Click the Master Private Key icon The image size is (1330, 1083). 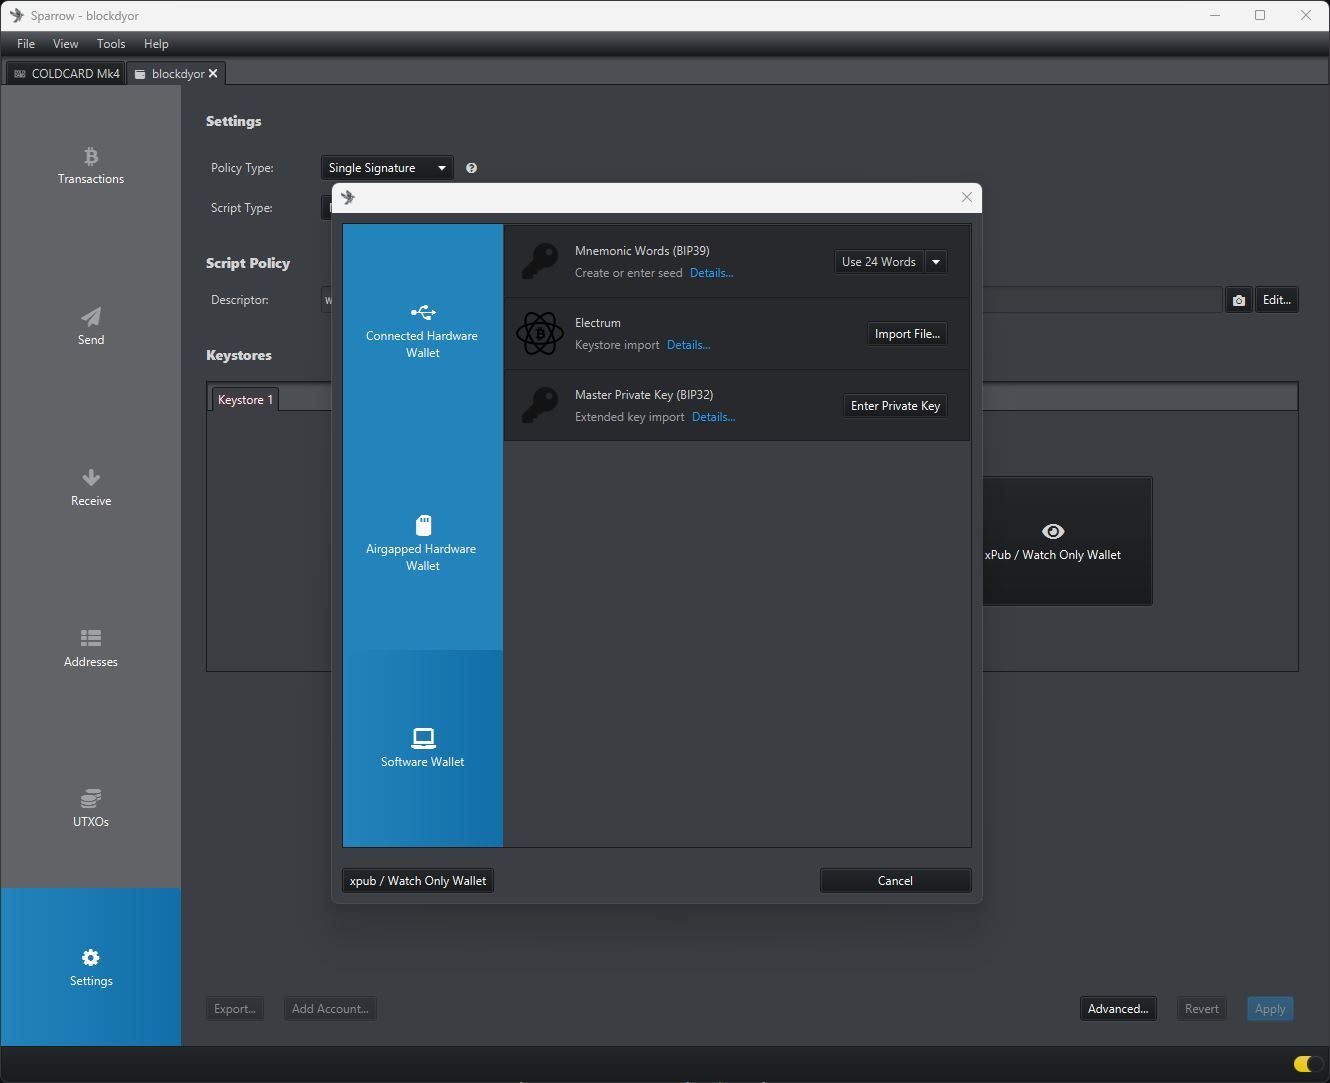[540, 405]
